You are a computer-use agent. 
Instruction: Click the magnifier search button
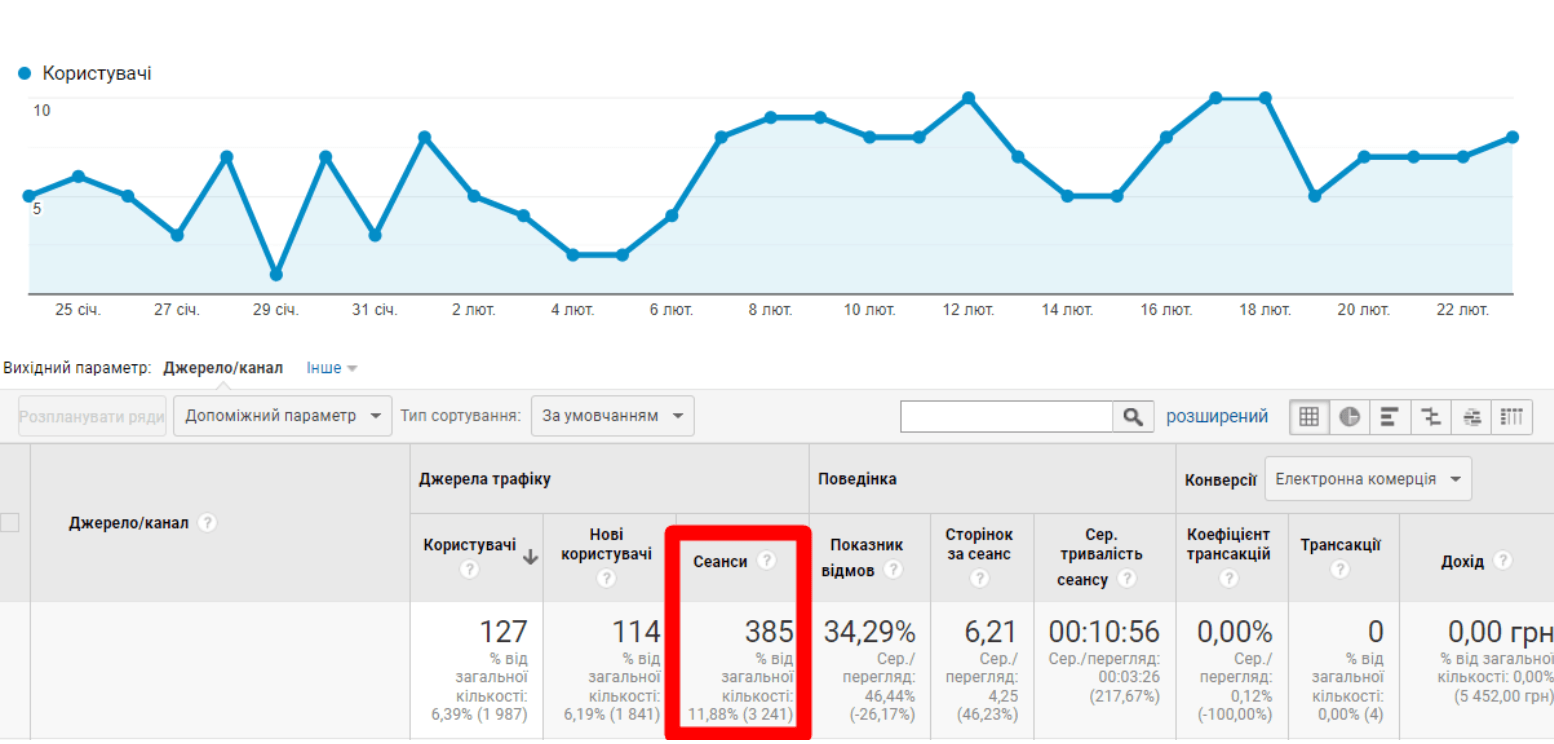[1133, 417]
